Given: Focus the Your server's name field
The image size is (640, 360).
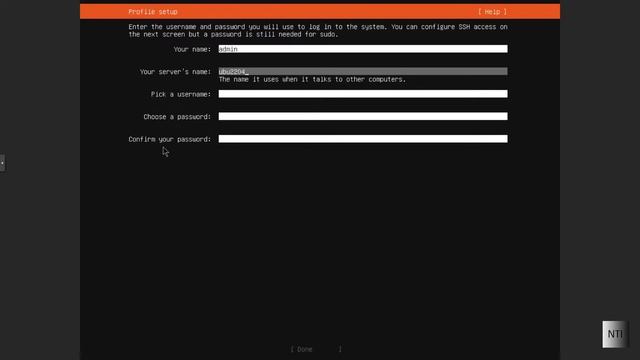Looking at the screenshot, I should (363, 71).
